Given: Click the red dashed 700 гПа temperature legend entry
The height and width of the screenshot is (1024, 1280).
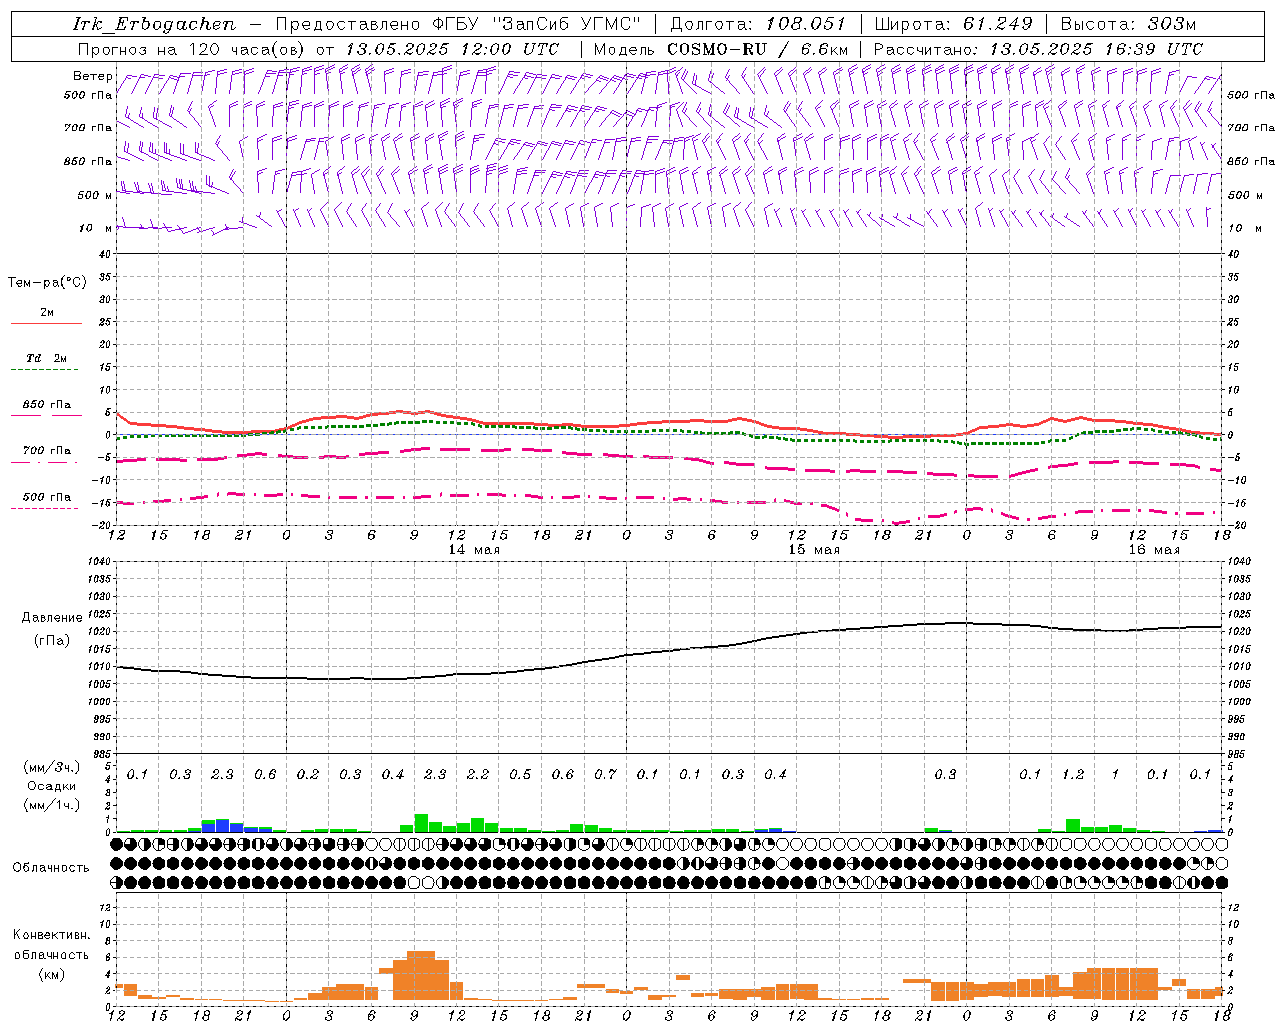Looking at the screenshot, I should [x=46, y=455].
